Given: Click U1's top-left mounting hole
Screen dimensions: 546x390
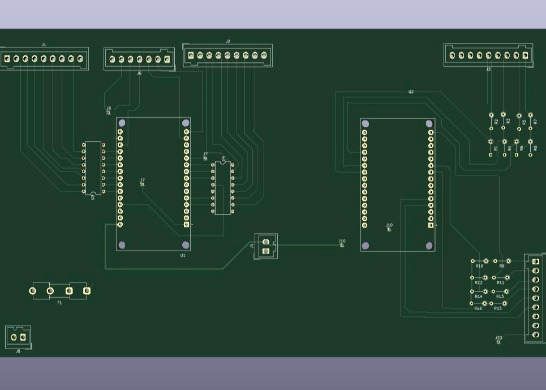Looking at the screenshot, I should click(122, 123).
